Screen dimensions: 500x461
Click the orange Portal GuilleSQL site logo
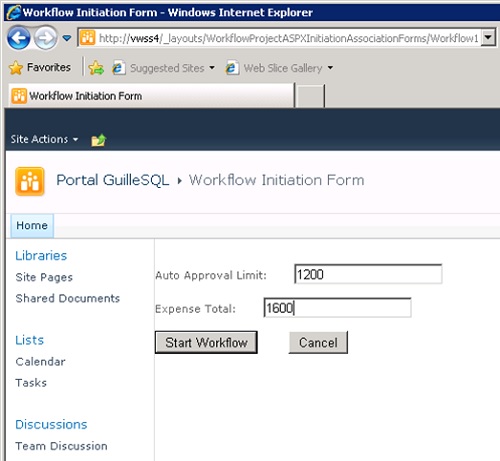click(x=30, y=181)
